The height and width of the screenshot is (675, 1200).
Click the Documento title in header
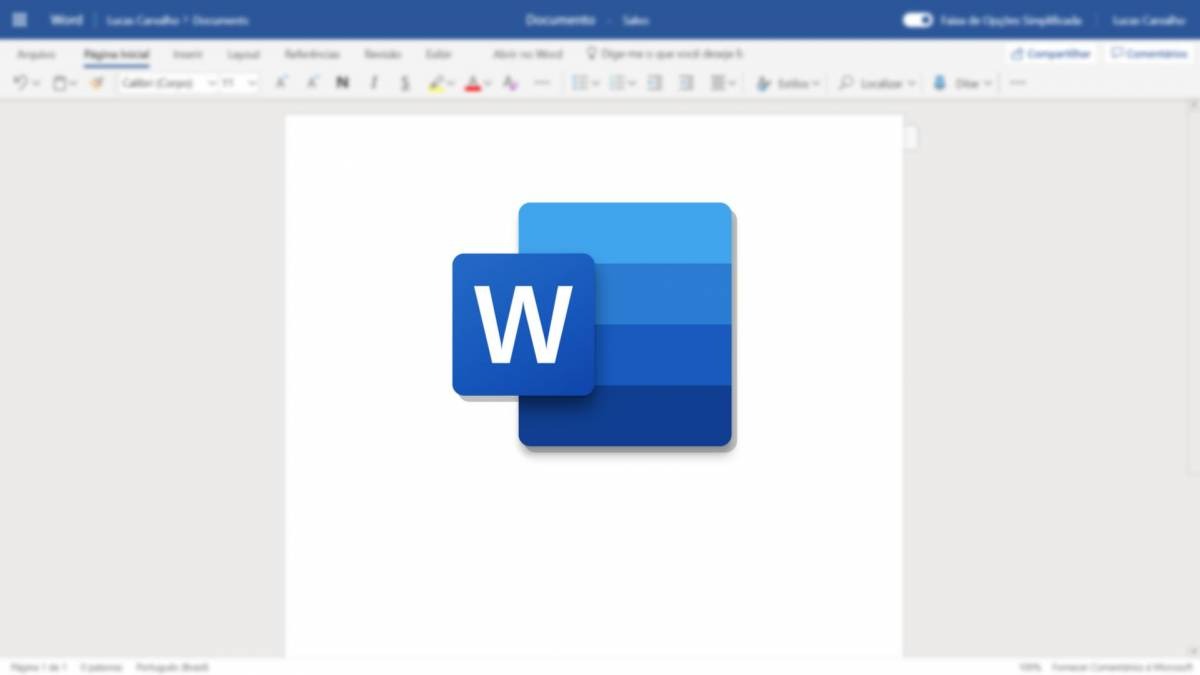click(x=560, y=20)
